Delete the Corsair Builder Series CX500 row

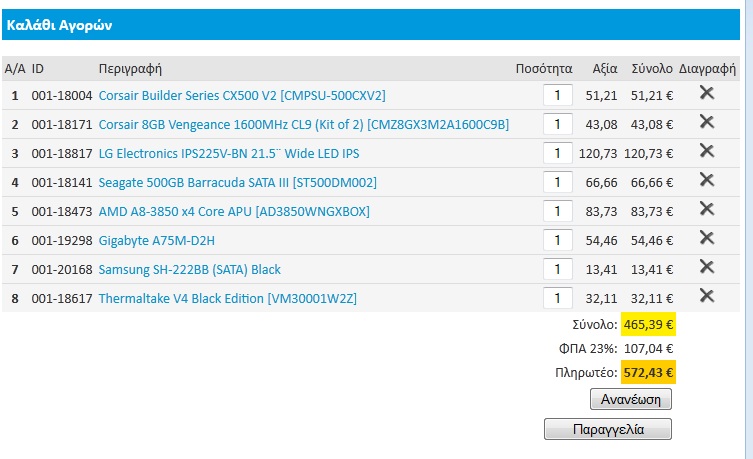[706, 93]
